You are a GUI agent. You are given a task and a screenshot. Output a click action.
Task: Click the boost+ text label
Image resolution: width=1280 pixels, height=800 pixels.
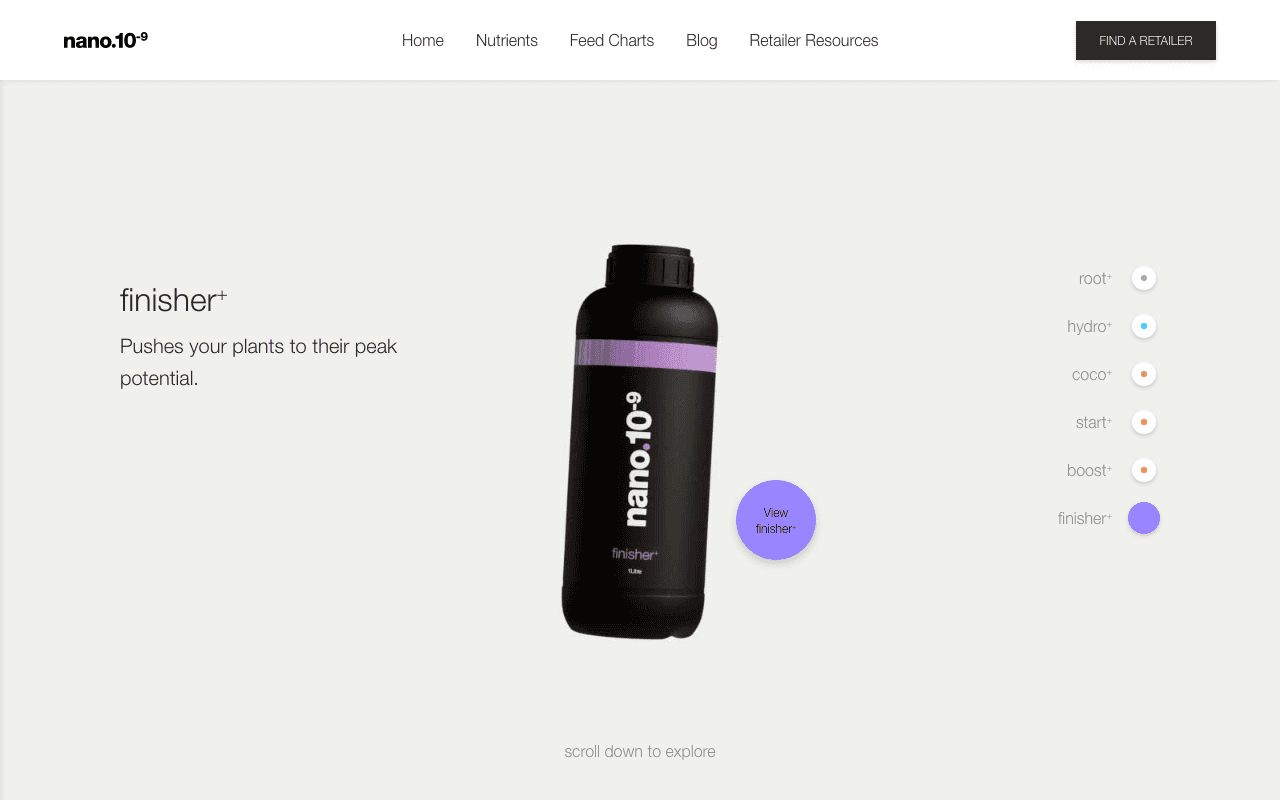click(1090, 471)
